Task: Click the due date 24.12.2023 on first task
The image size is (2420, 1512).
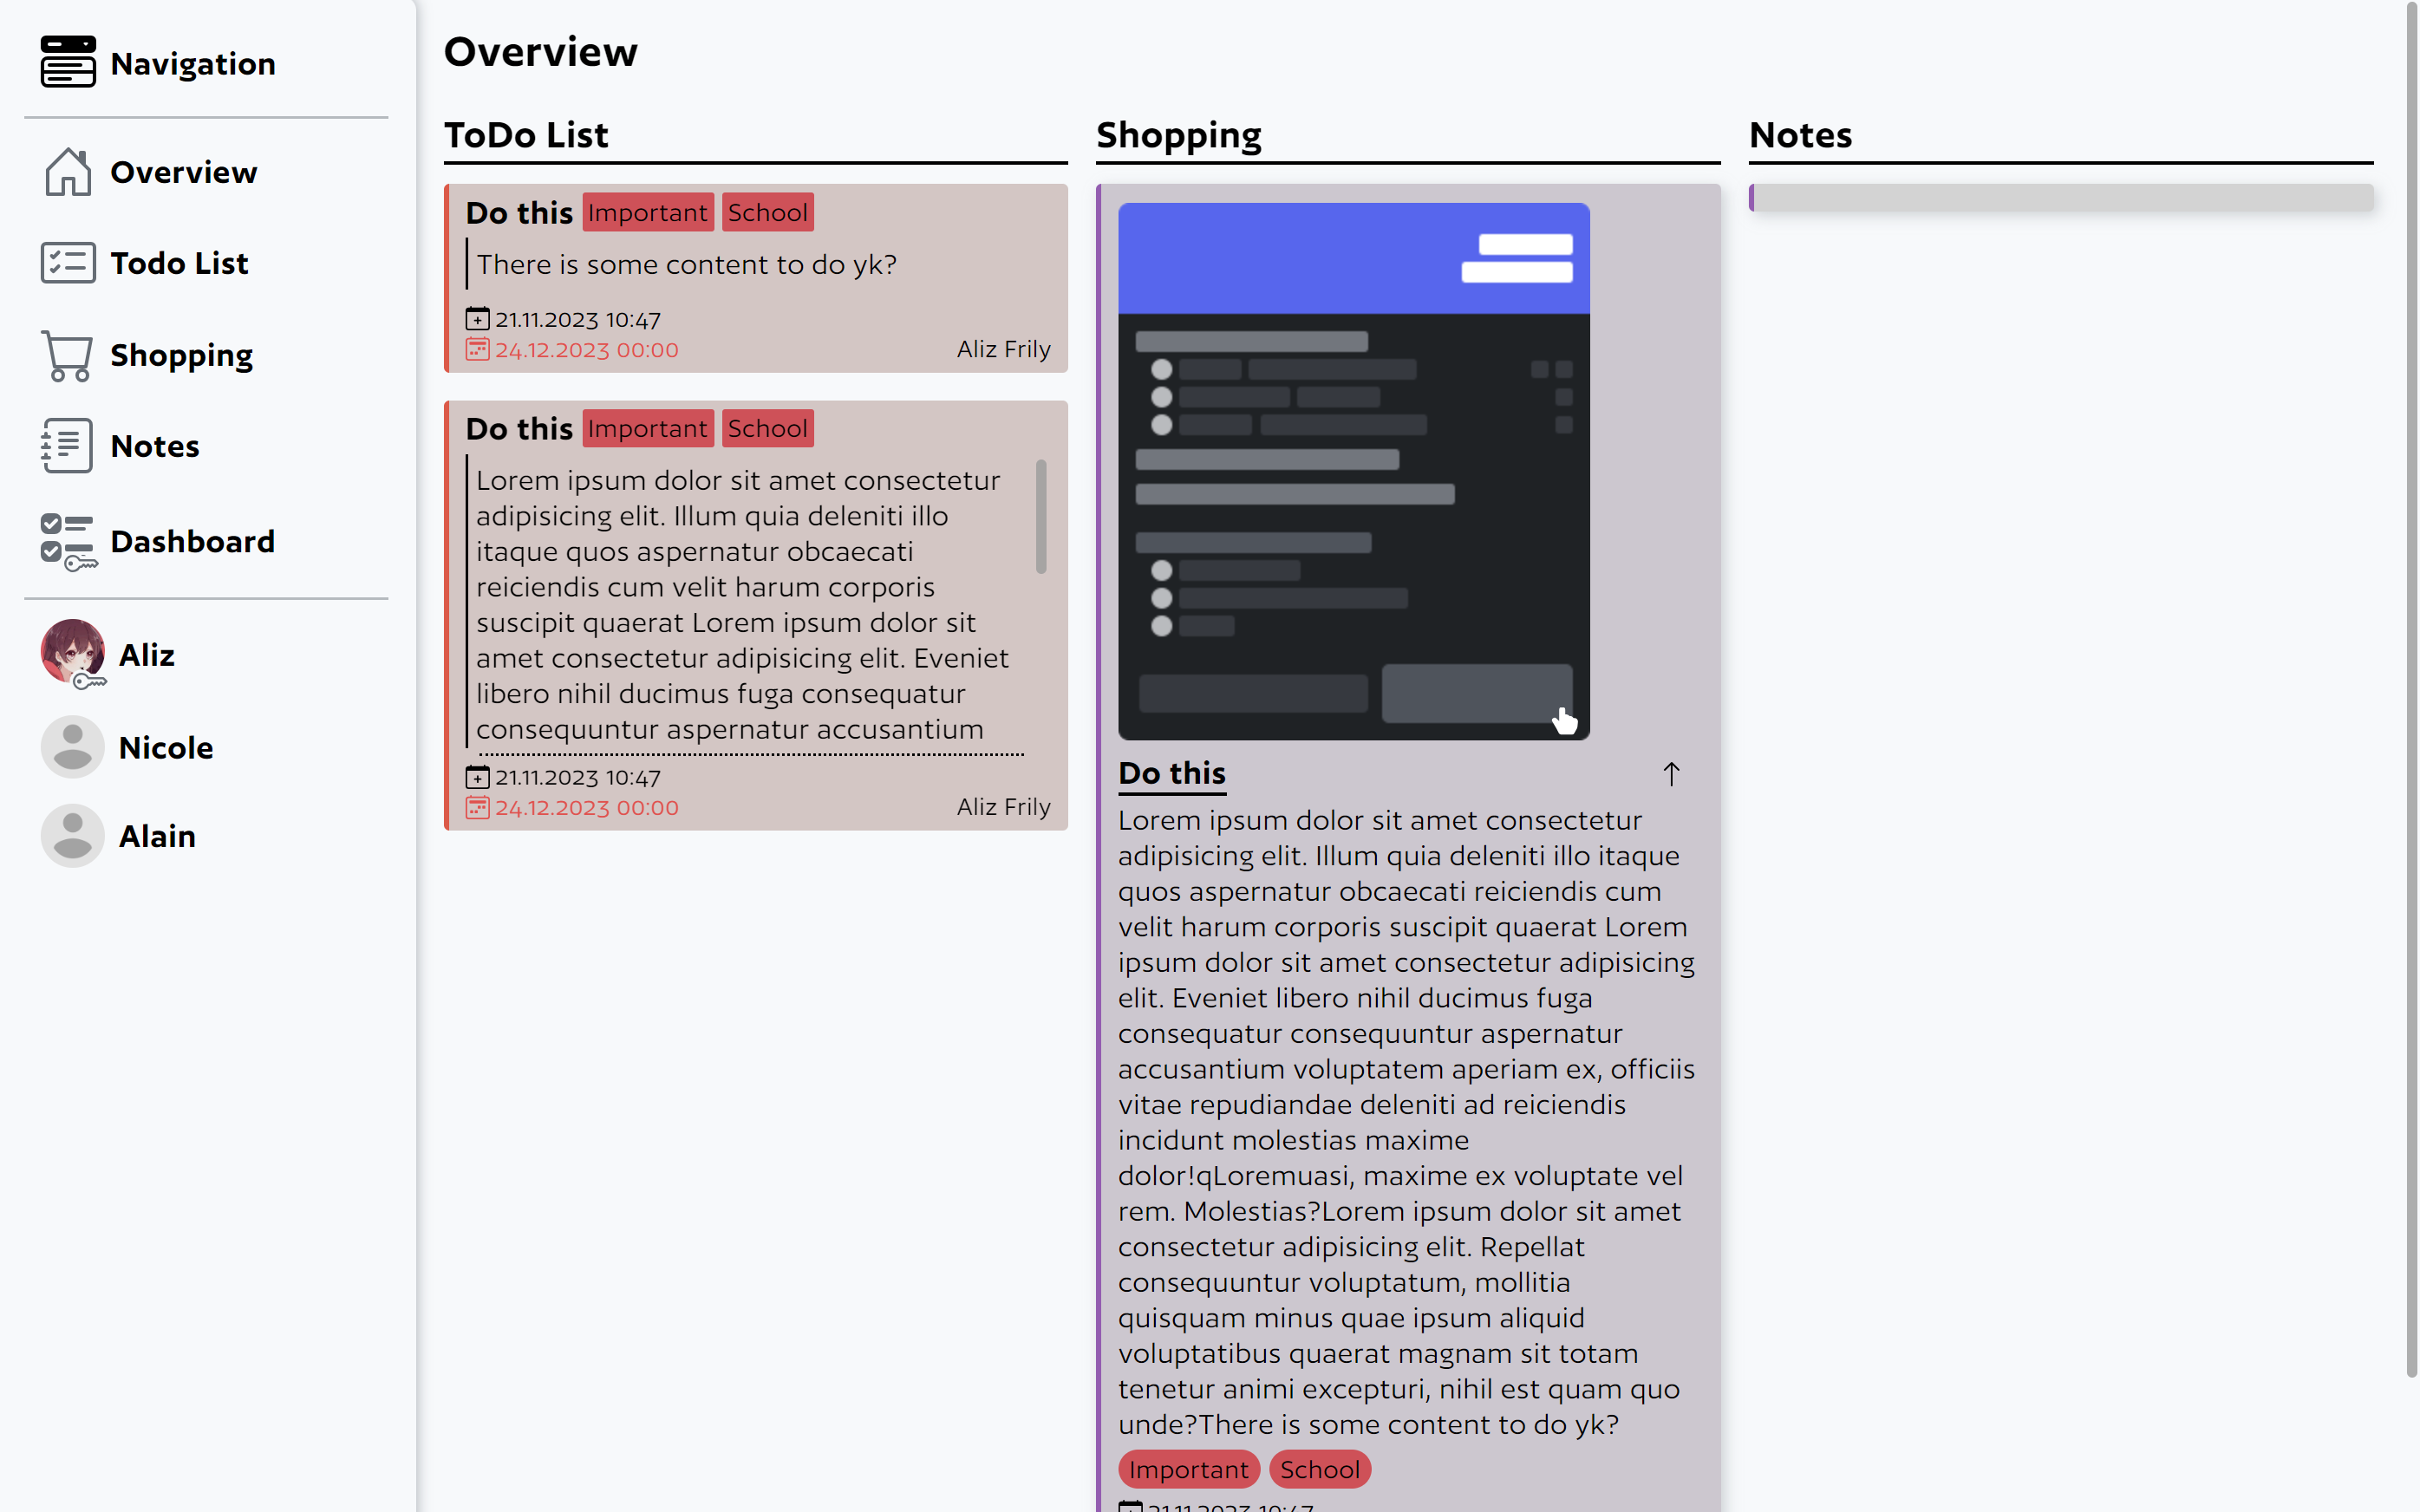Action: tap(587, 350)
